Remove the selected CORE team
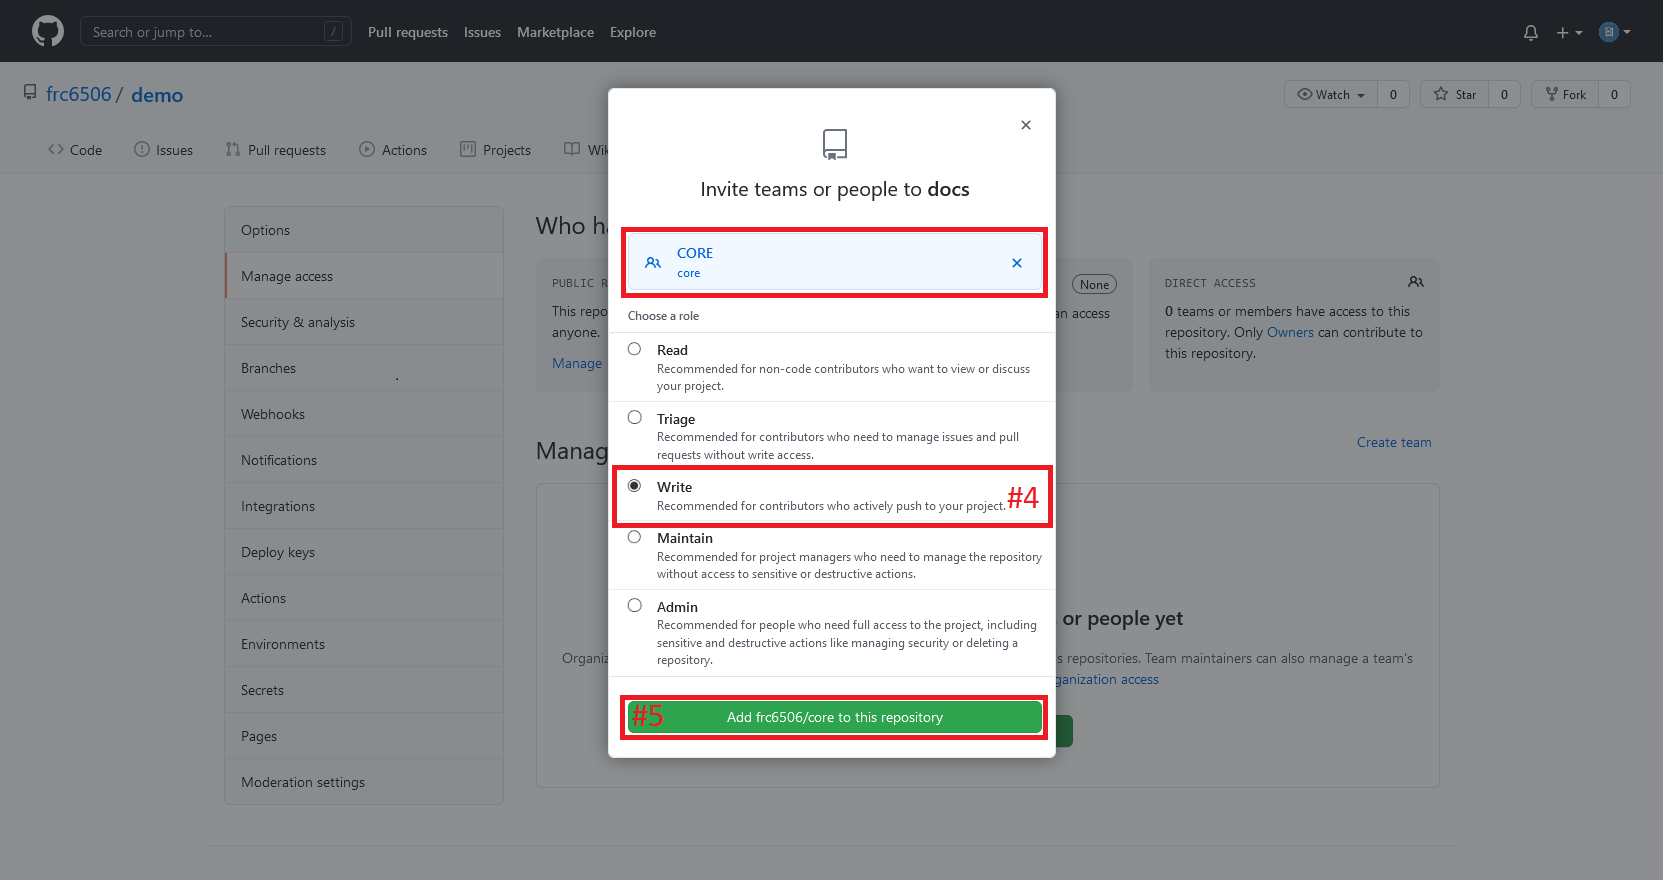This screenshot has width=1663, height=880. point(1017,263)
